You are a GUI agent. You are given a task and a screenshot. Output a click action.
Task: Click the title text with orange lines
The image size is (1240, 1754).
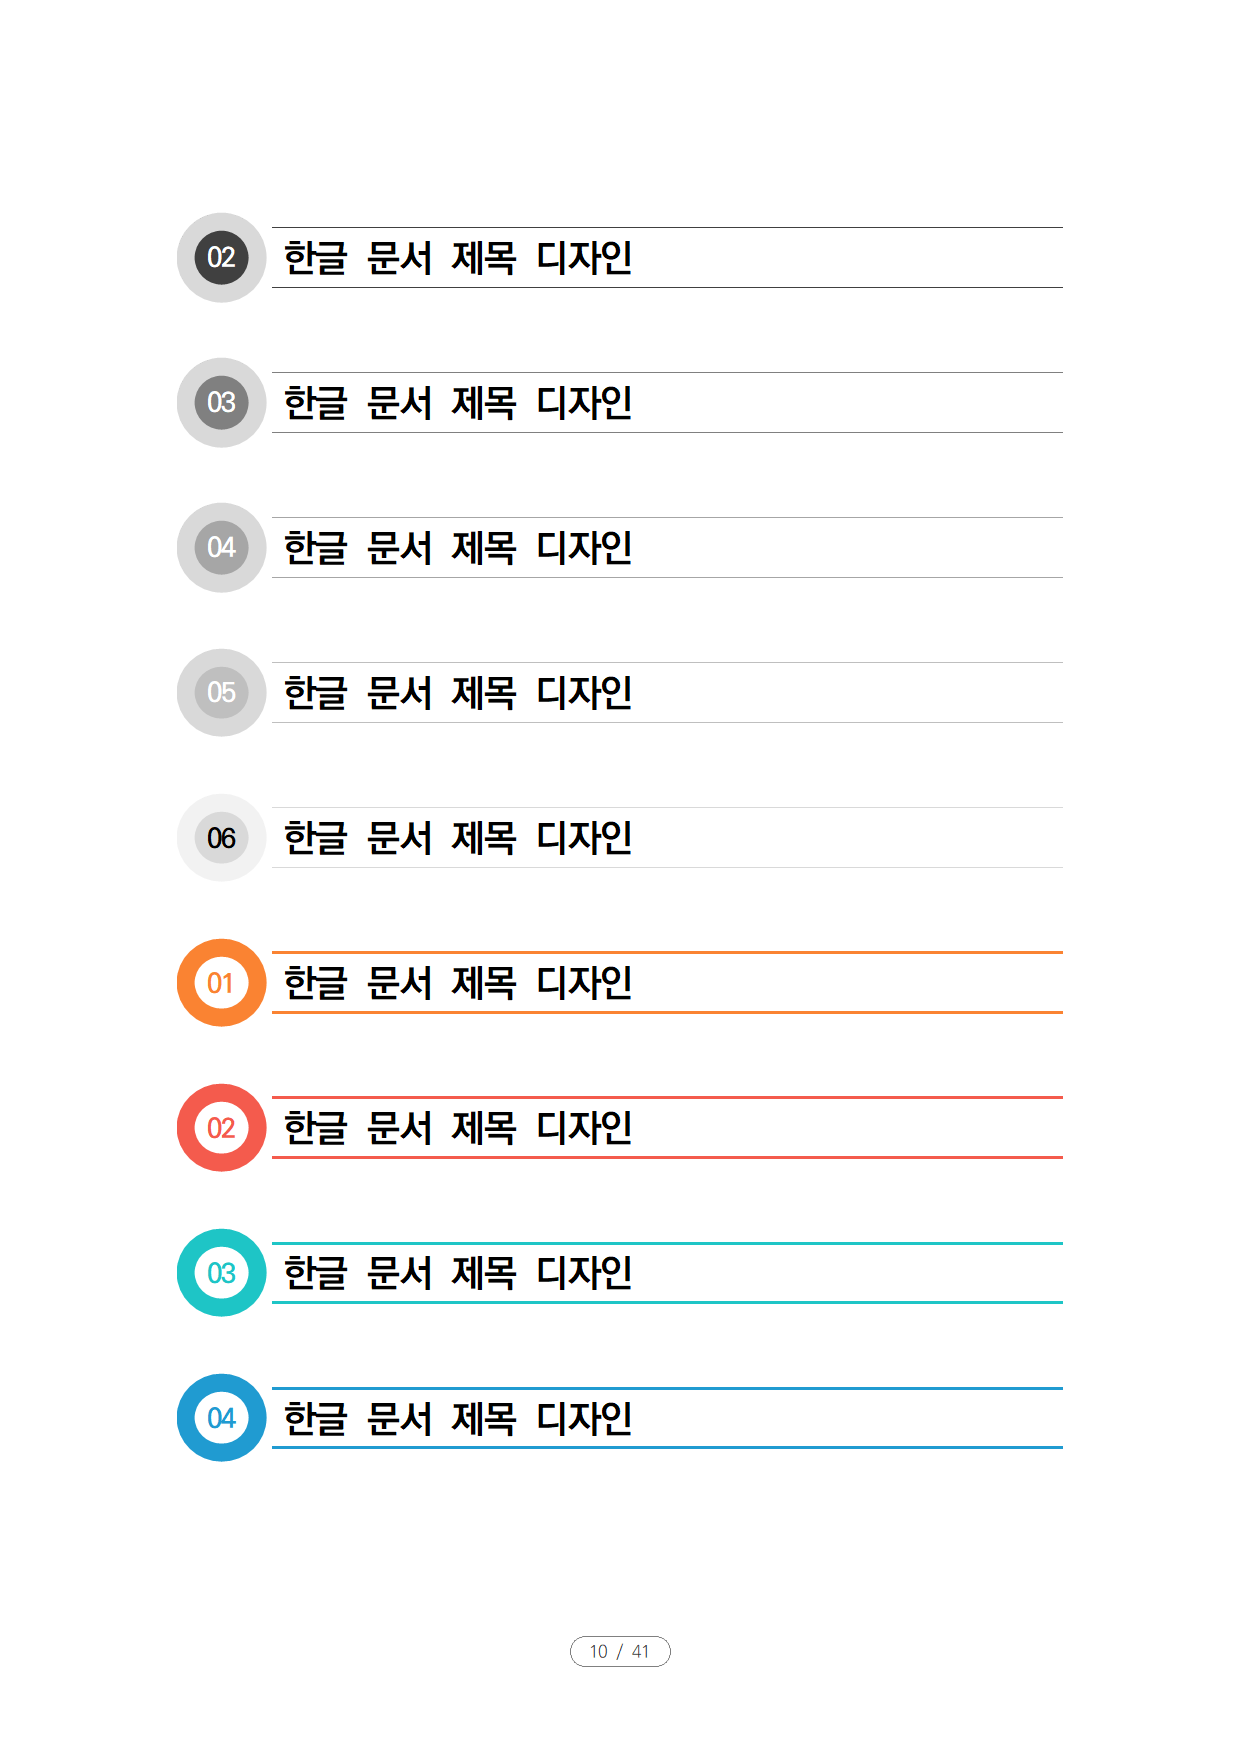click(x=458, y=983)
